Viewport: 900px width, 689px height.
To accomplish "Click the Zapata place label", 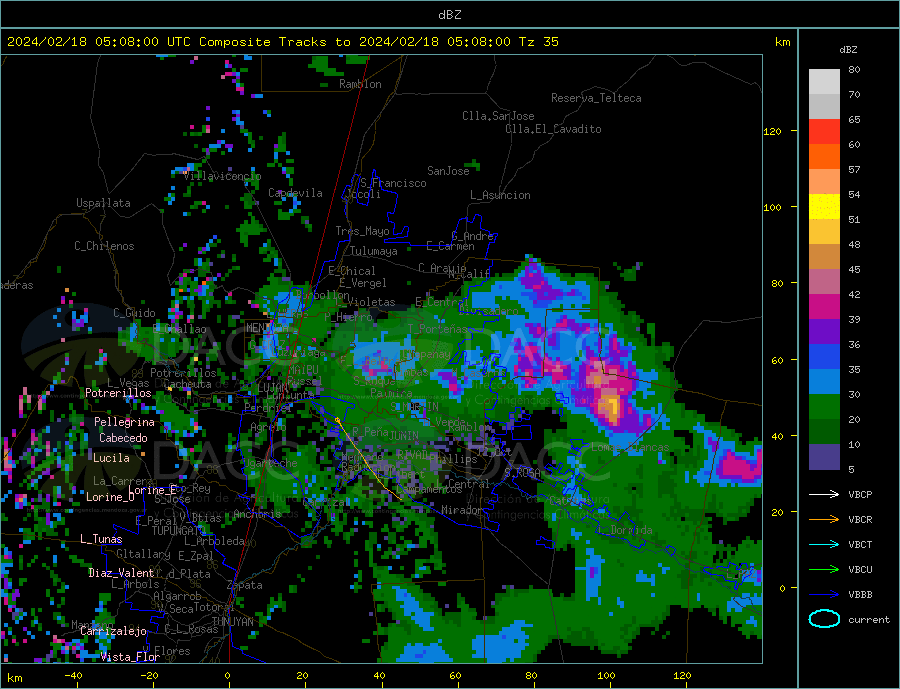I will pyautogui.click(x=245, y=585).
